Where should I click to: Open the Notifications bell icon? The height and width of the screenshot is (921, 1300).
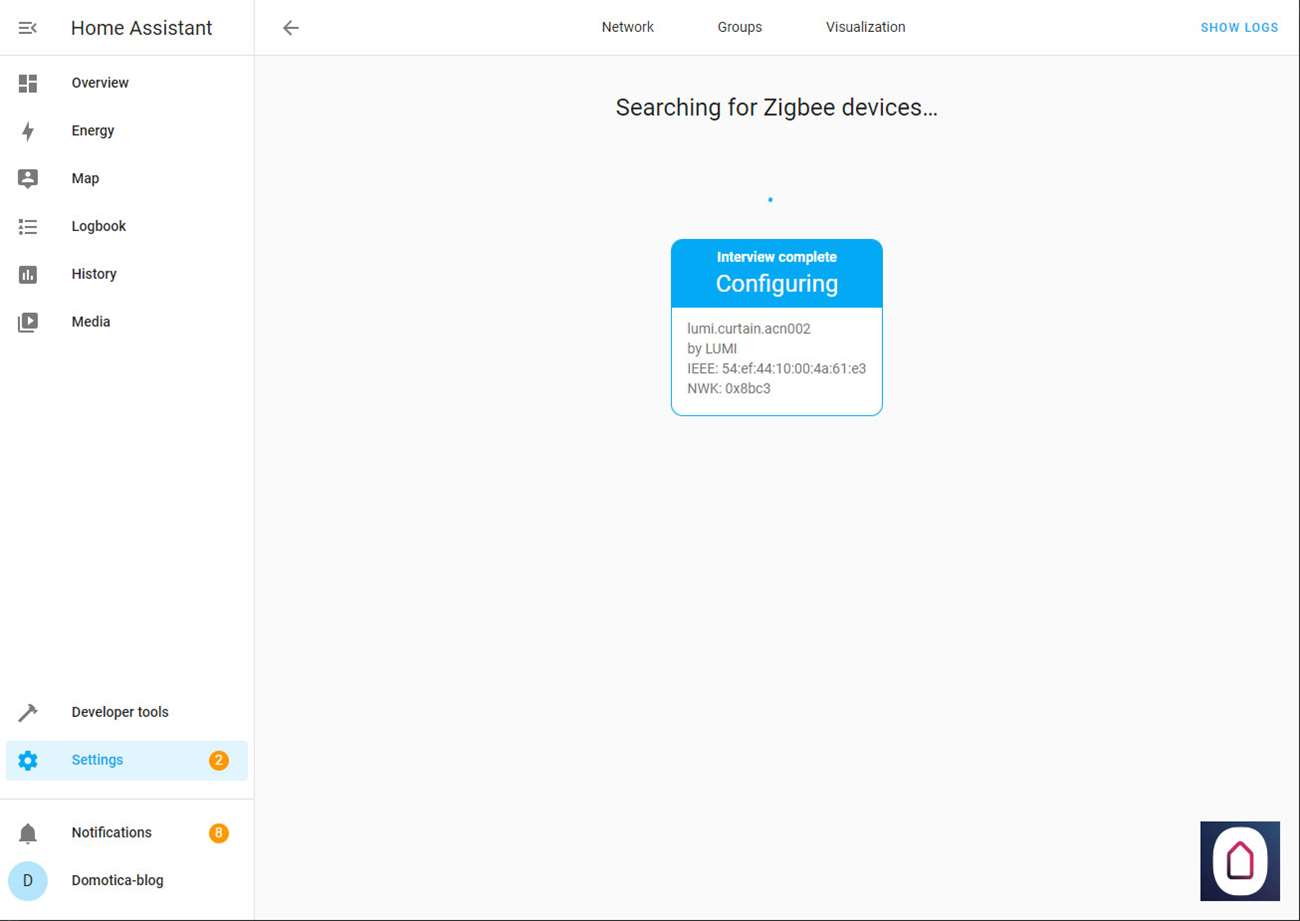point(28,833)
